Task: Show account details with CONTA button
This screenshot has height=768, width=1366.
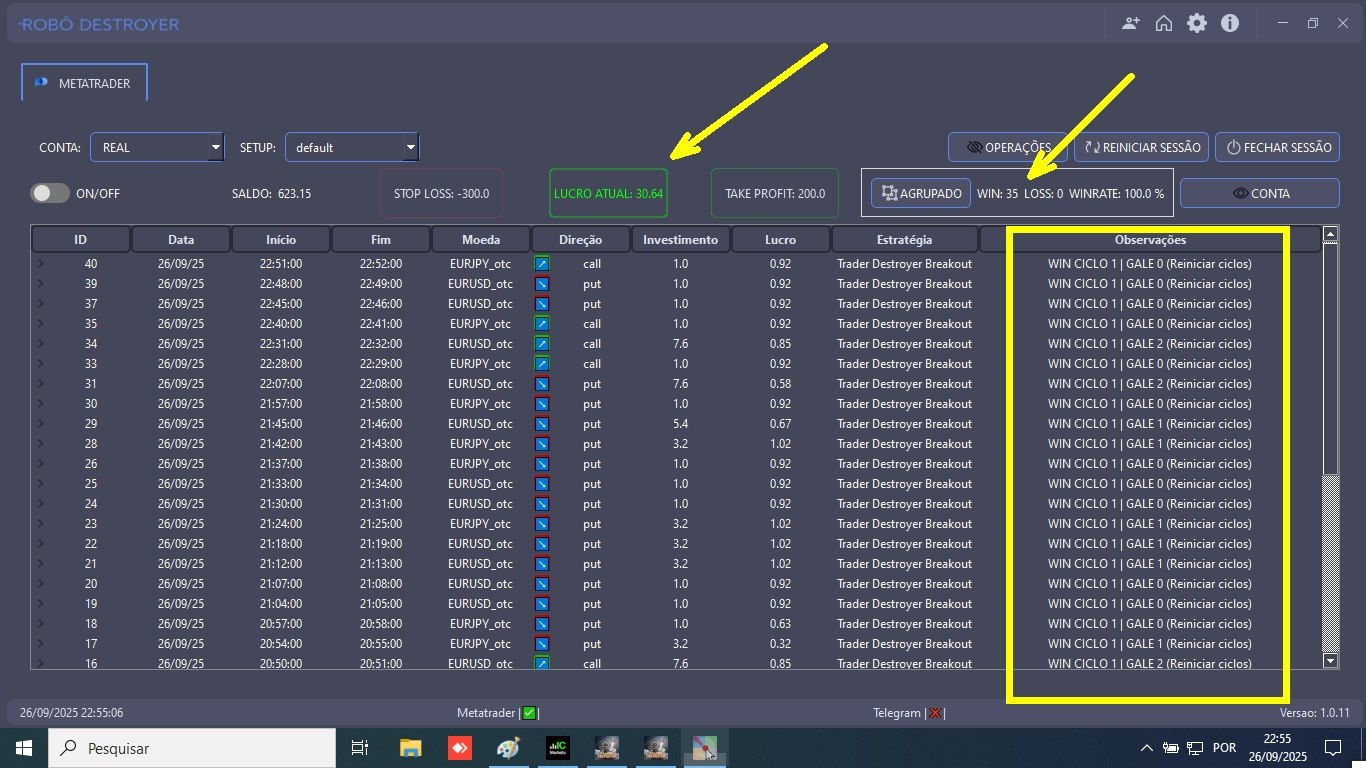Action: pos(1259,194)
